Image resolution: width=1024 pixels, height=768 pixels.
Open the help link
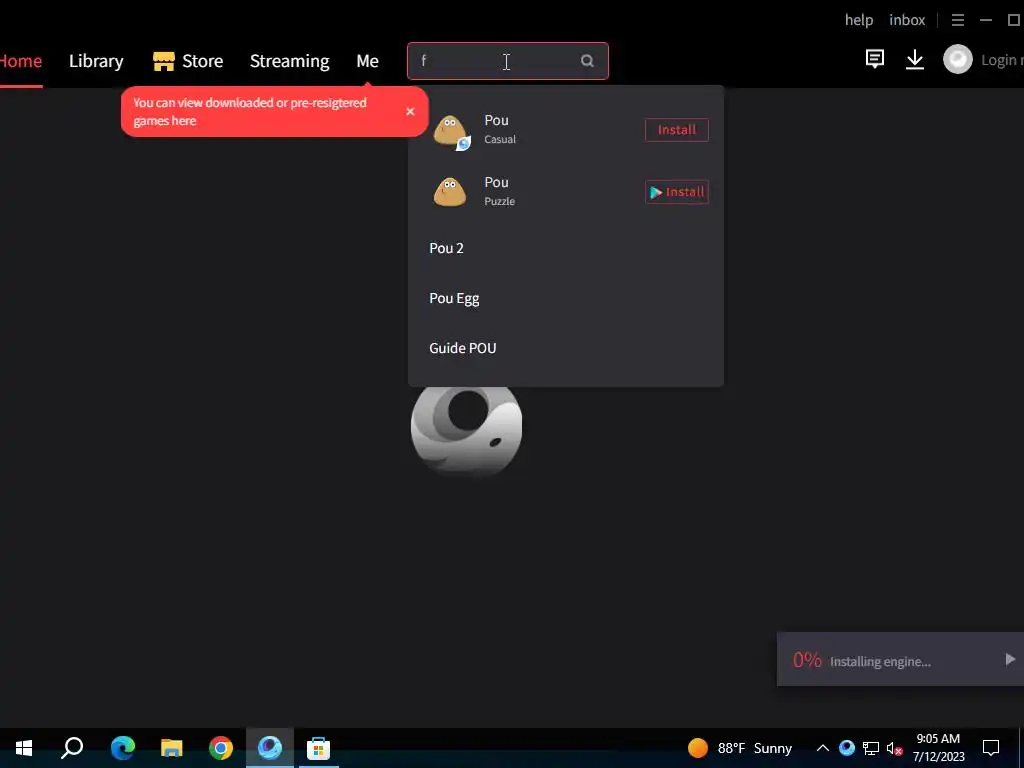tap(859, 20)
